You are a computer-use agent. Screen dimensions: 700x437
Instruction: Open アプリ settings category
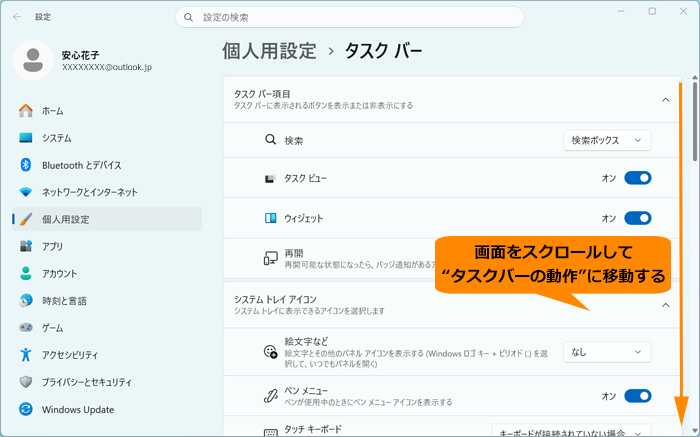click(x=107, y=246)
